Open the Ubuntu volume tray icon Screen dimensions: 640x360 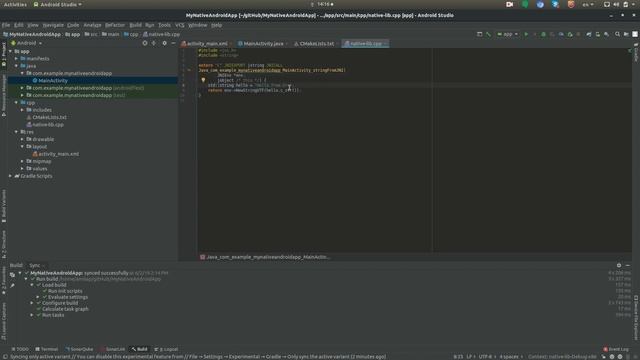(x=616, y=4)
